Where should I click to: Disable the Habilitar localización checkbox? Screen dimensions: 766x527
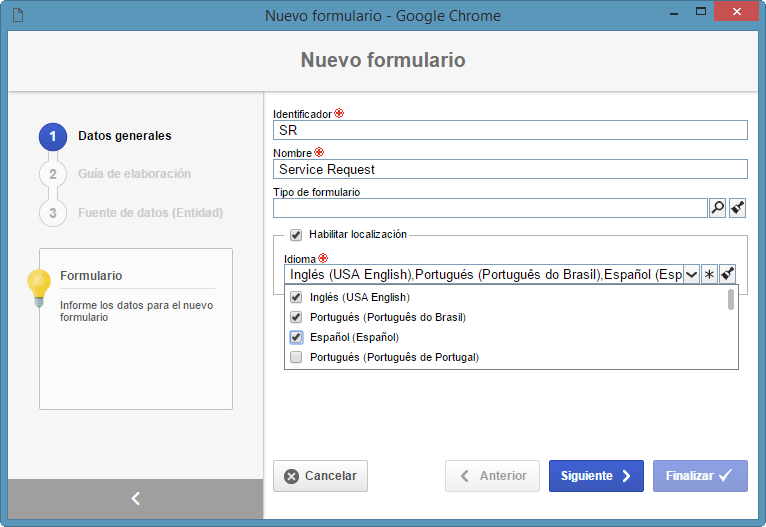coord(296,235)
